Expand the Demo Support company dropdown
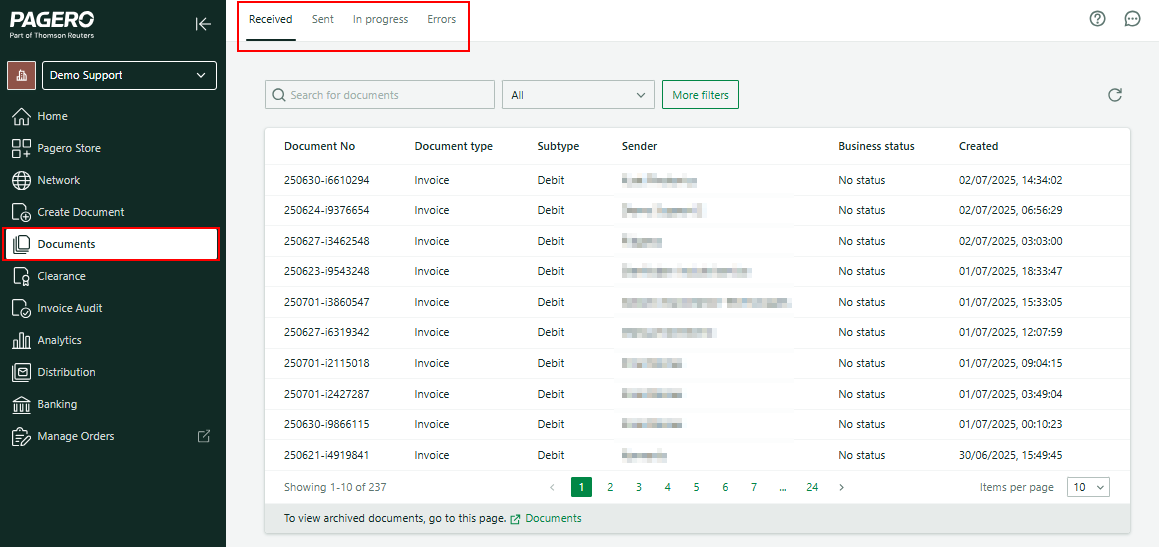1159x547 pixels. pyautogui.click(x=129, y=75)
